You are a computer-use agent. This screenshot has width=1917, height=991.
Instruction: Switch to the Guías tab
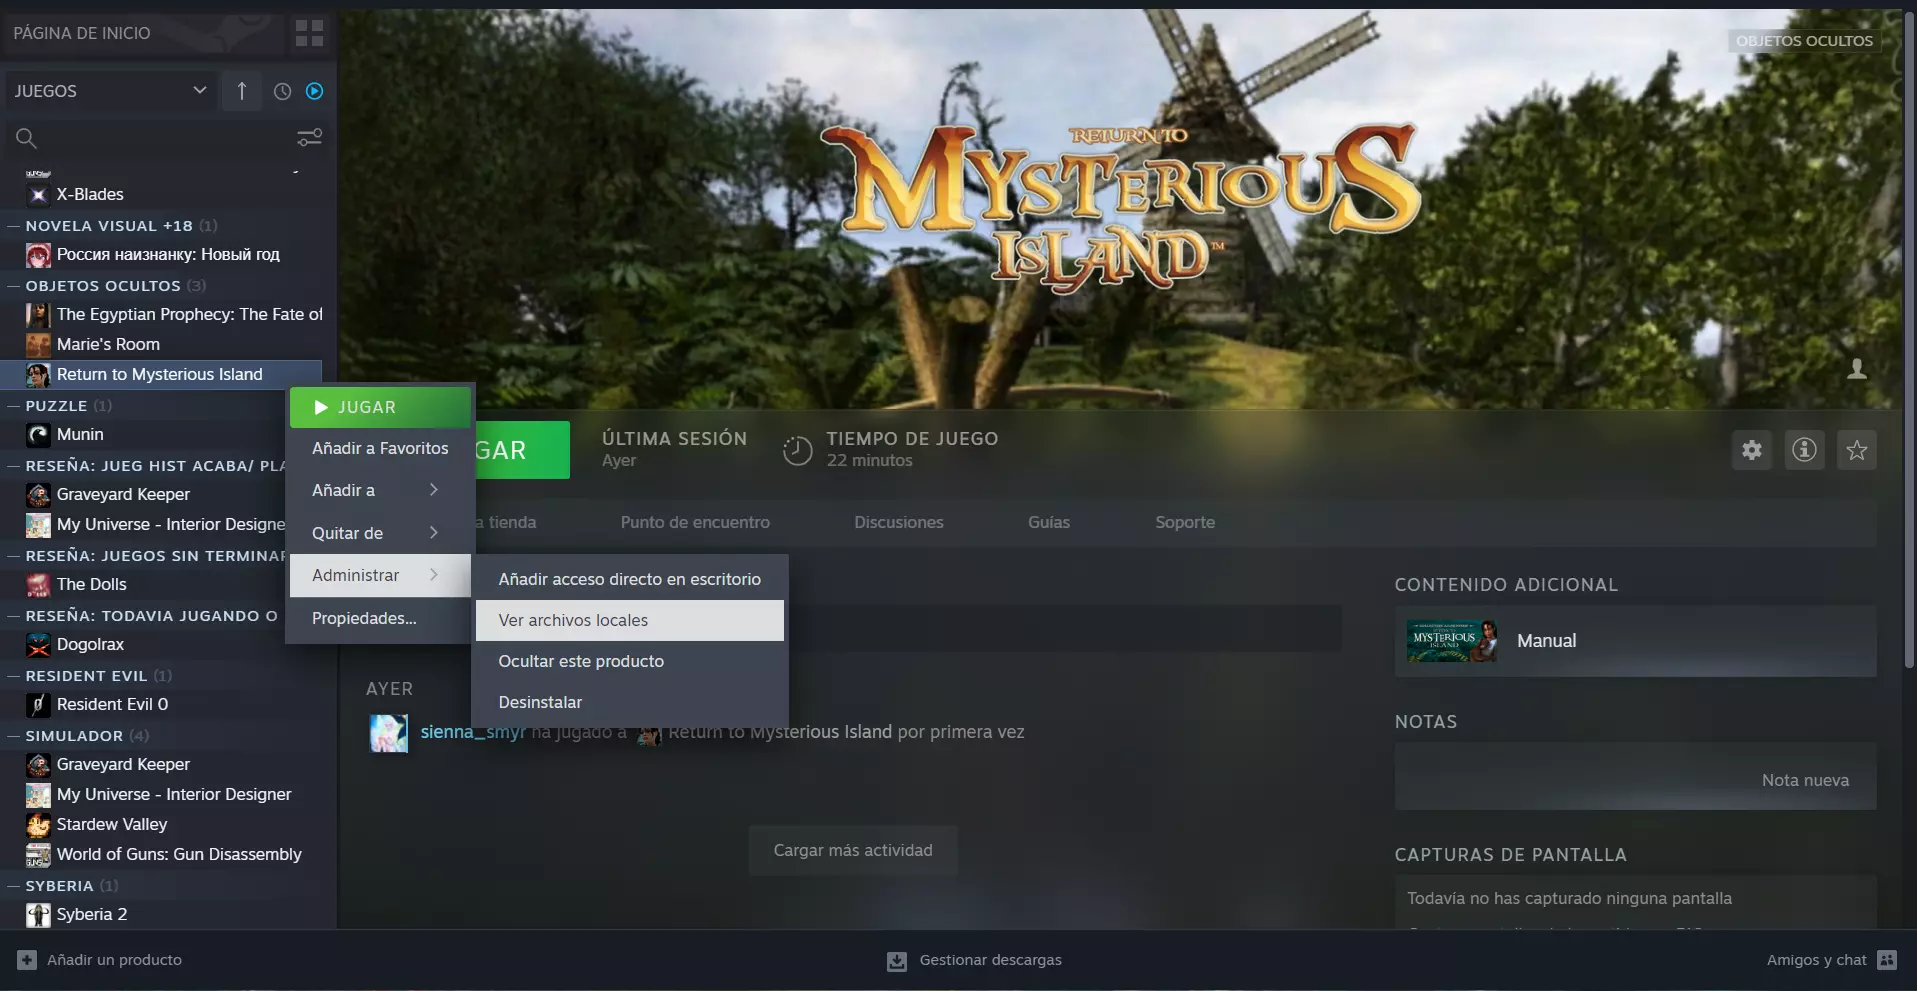coord(1049,522)
